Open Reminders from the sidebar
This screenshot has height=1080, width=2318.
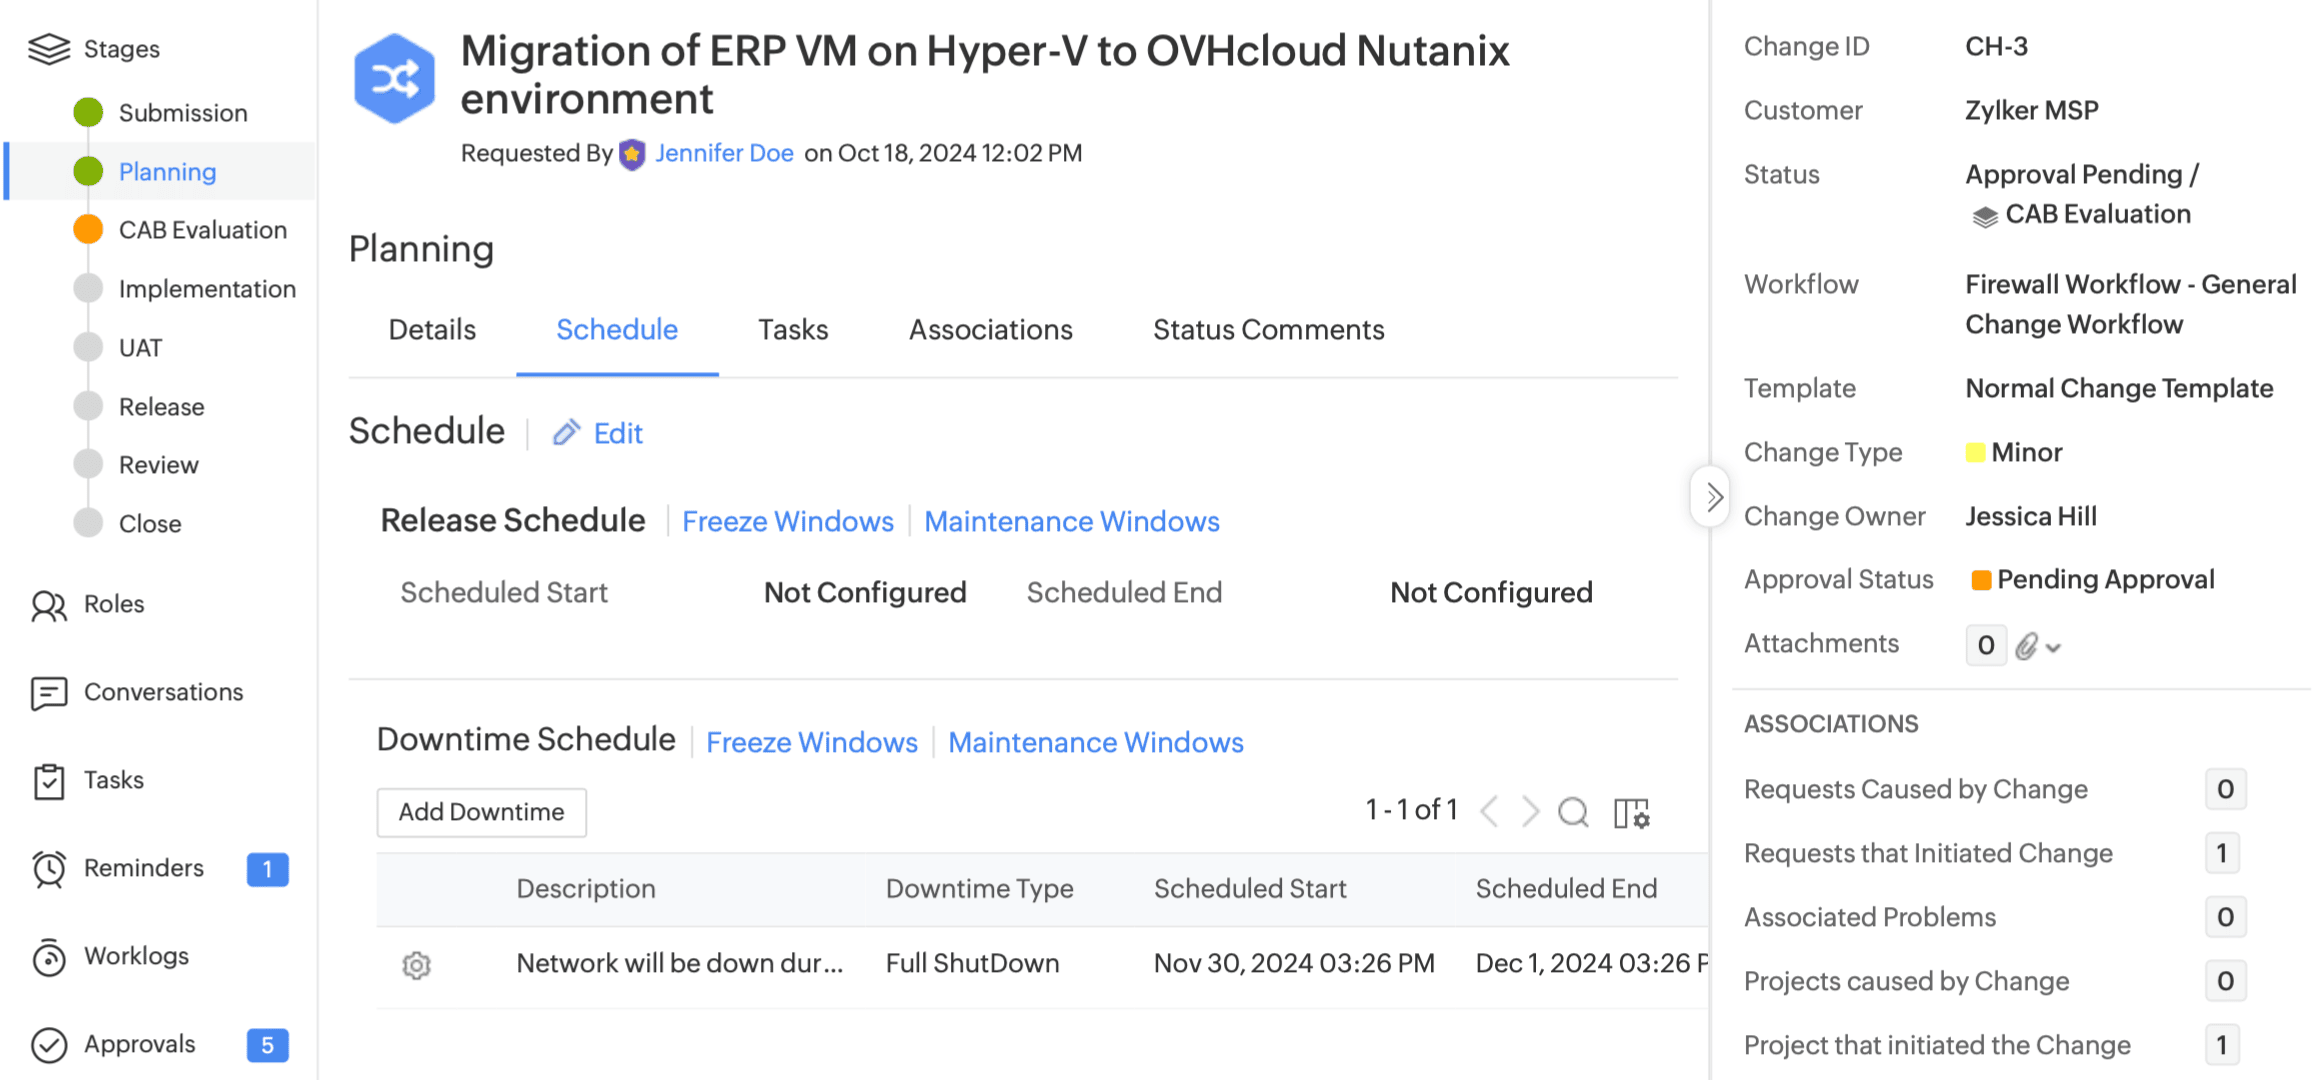coord(143,868)
